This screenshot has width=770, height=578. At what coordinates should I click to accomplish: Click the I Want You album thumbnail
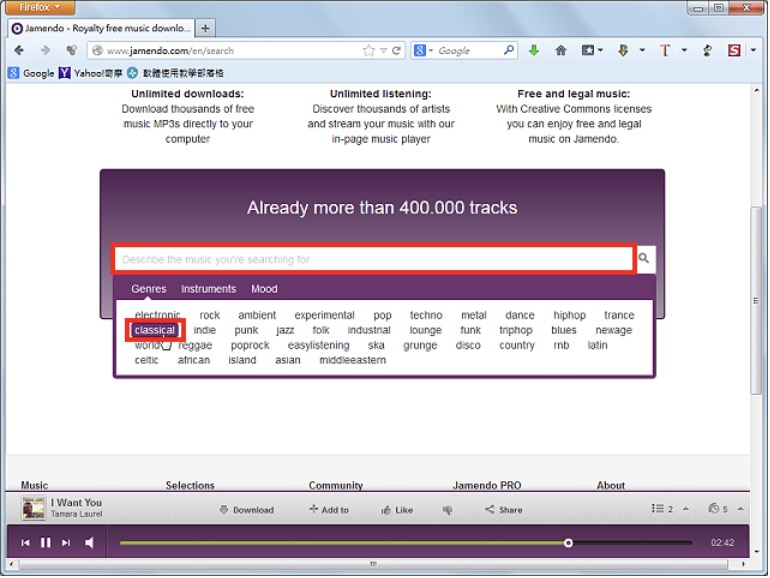[x=33, y=508]
